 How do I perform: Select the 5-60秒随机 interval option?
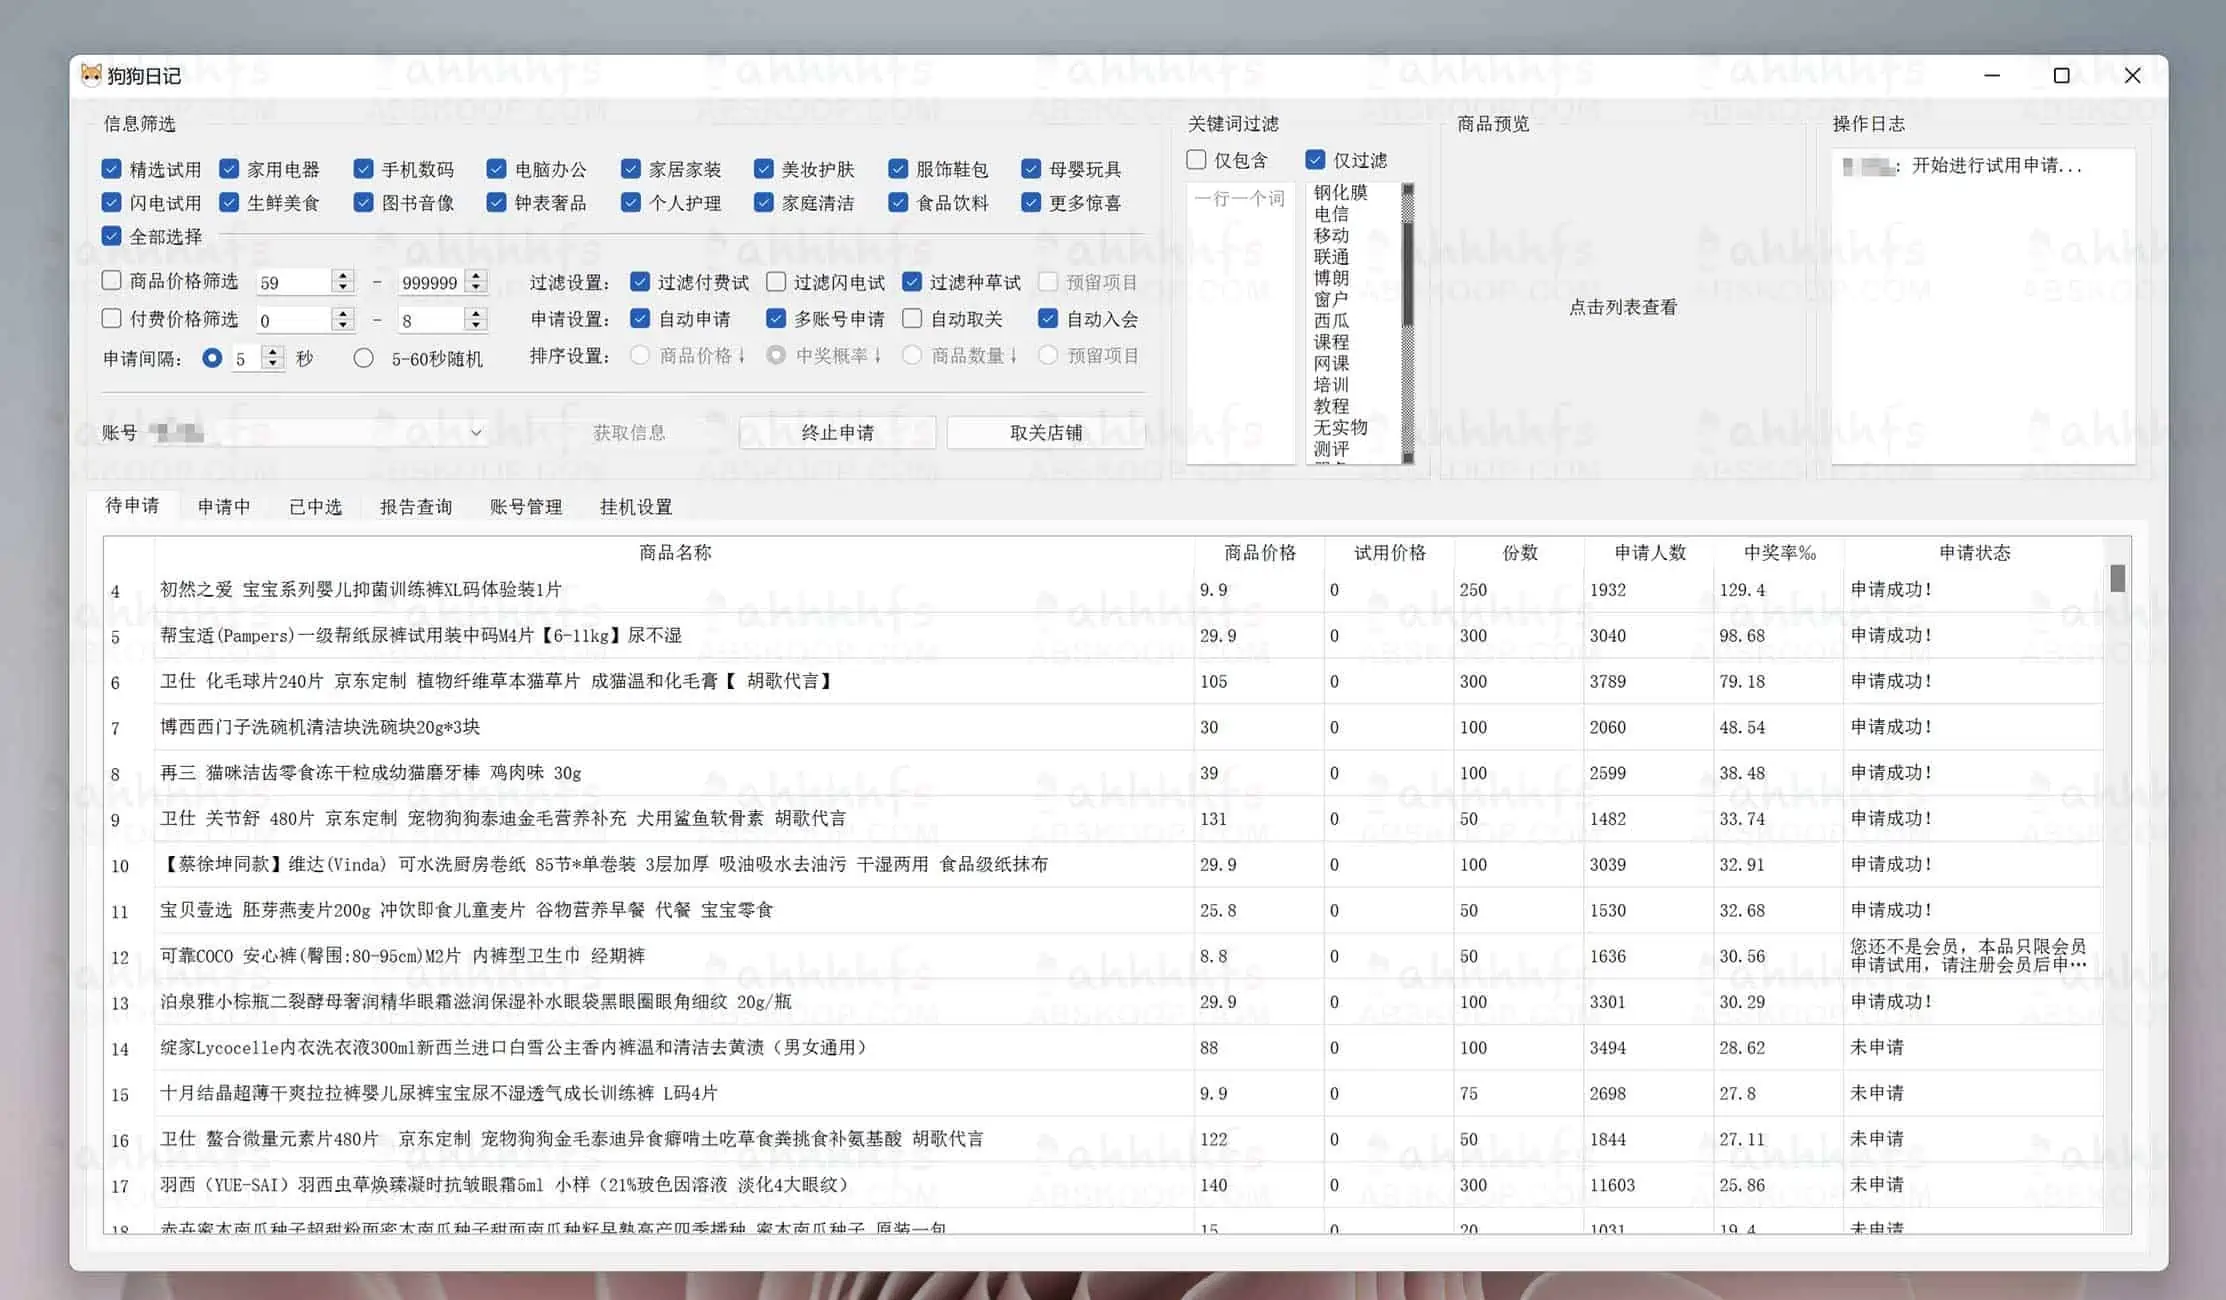pos(364,357)
